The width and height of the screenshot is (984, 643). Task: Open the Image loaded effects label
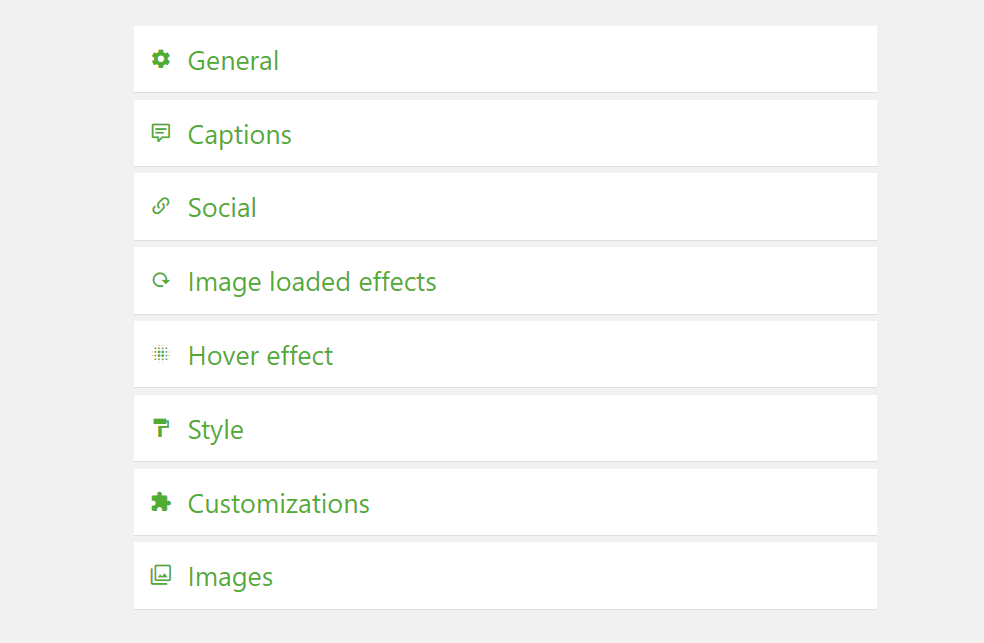coord(312,282)
